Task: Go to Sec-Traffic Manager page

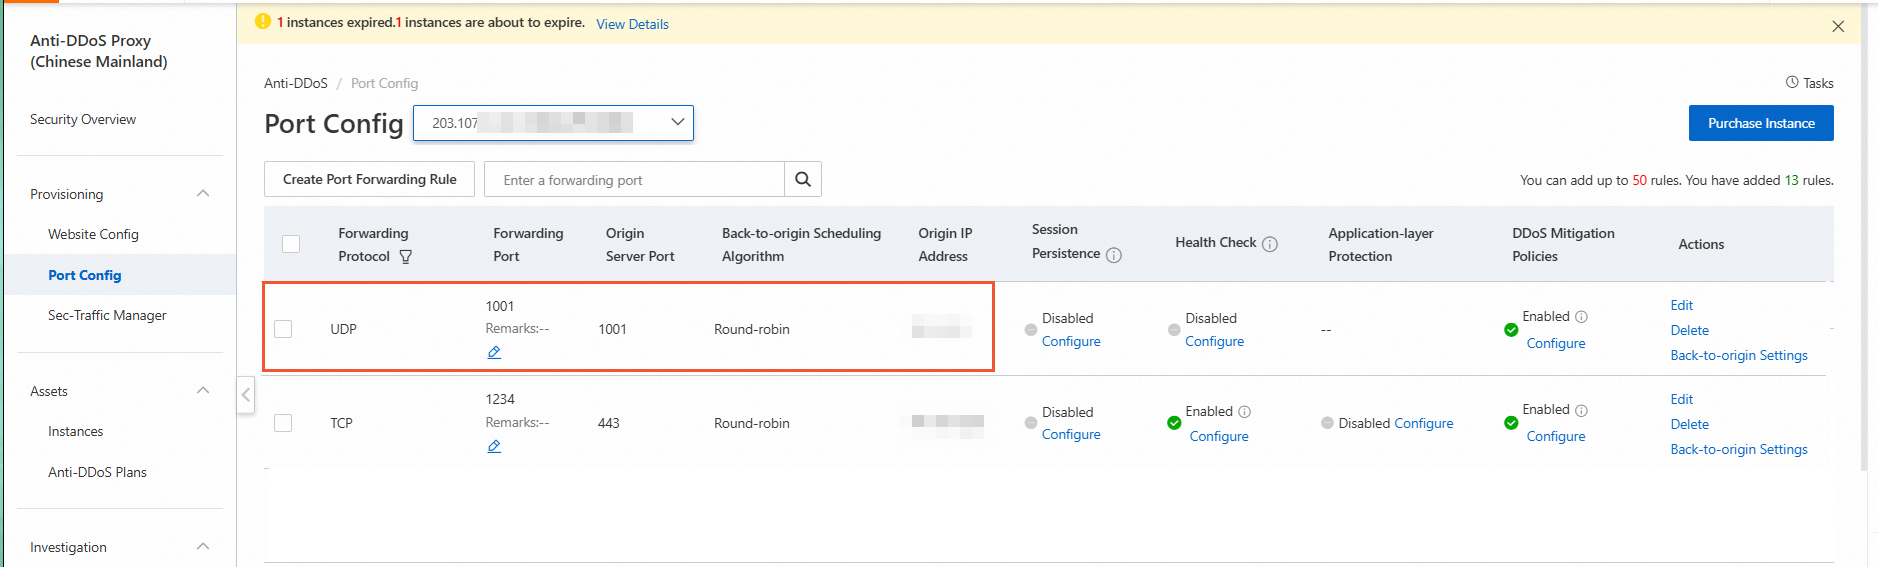Action: 107,315
